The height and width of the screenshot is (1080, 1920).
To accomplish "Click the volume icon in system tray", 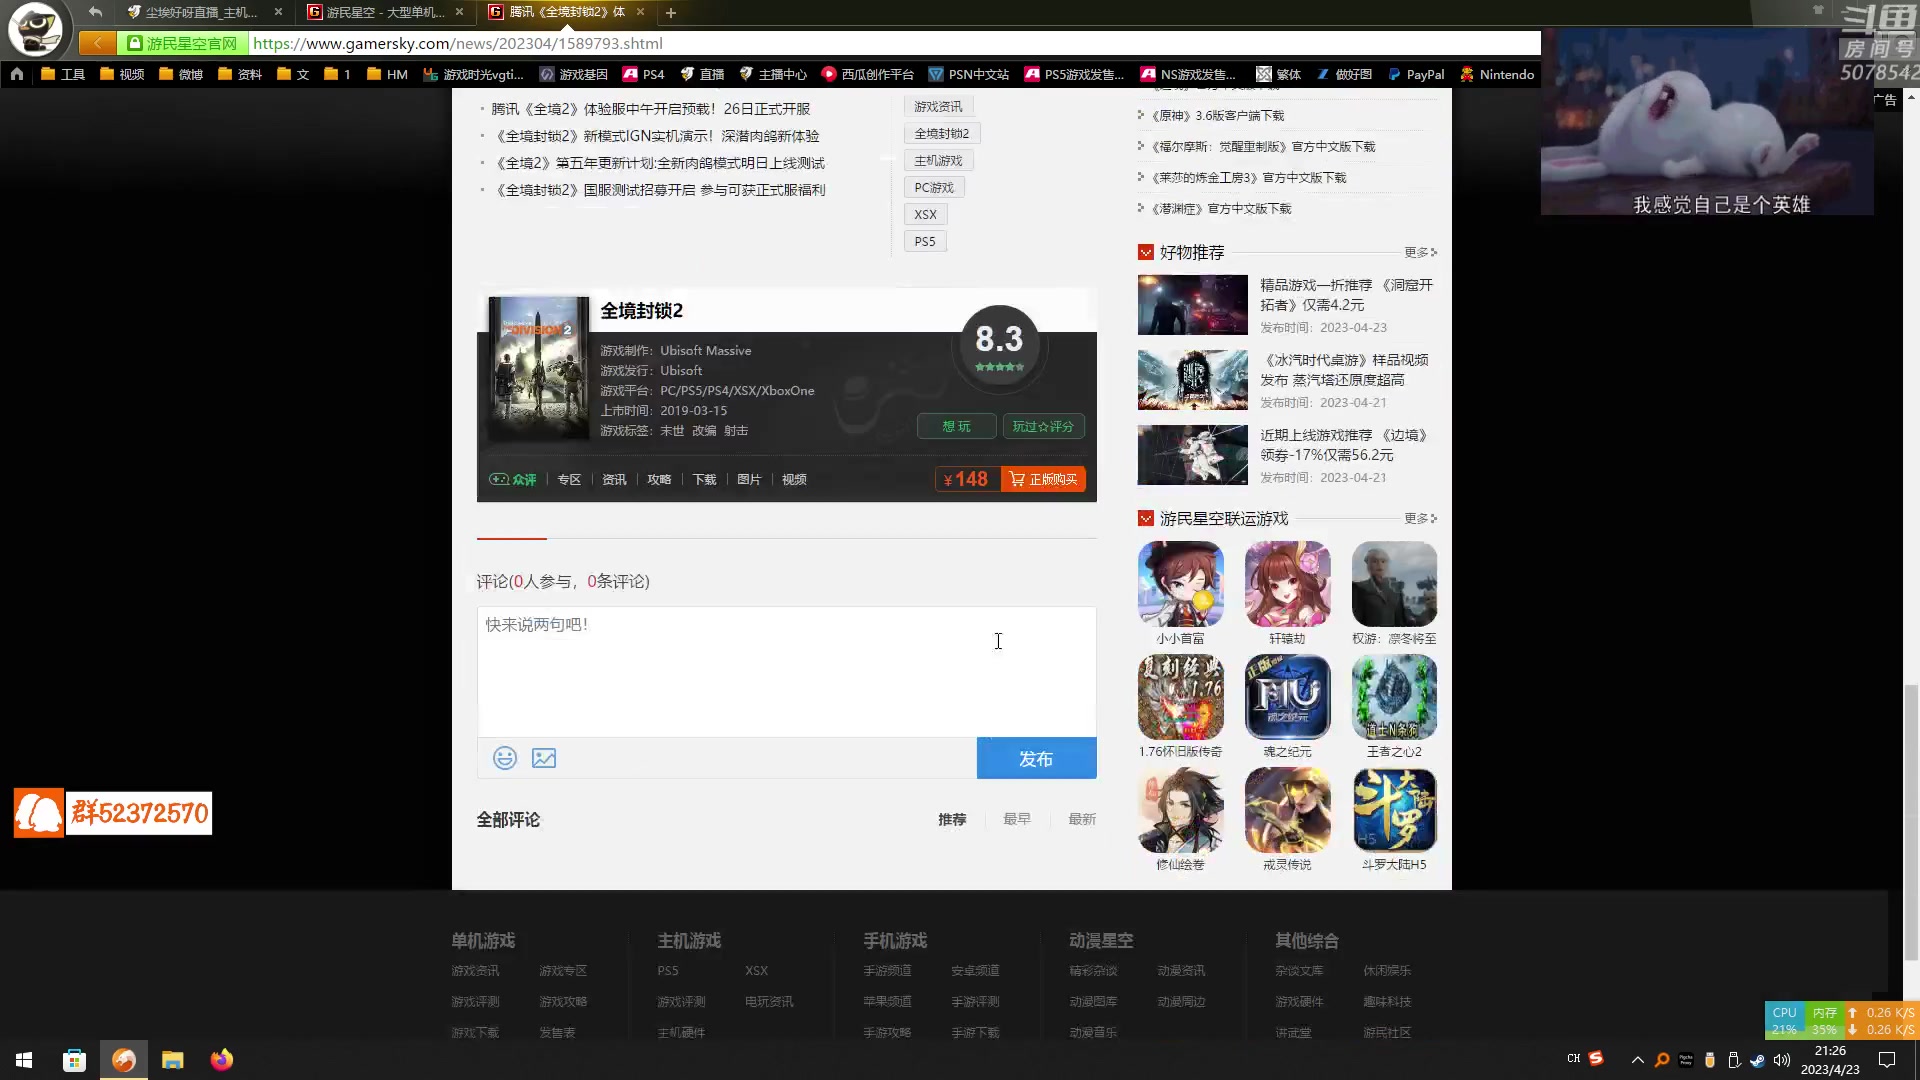I will coord(1782,1060).
